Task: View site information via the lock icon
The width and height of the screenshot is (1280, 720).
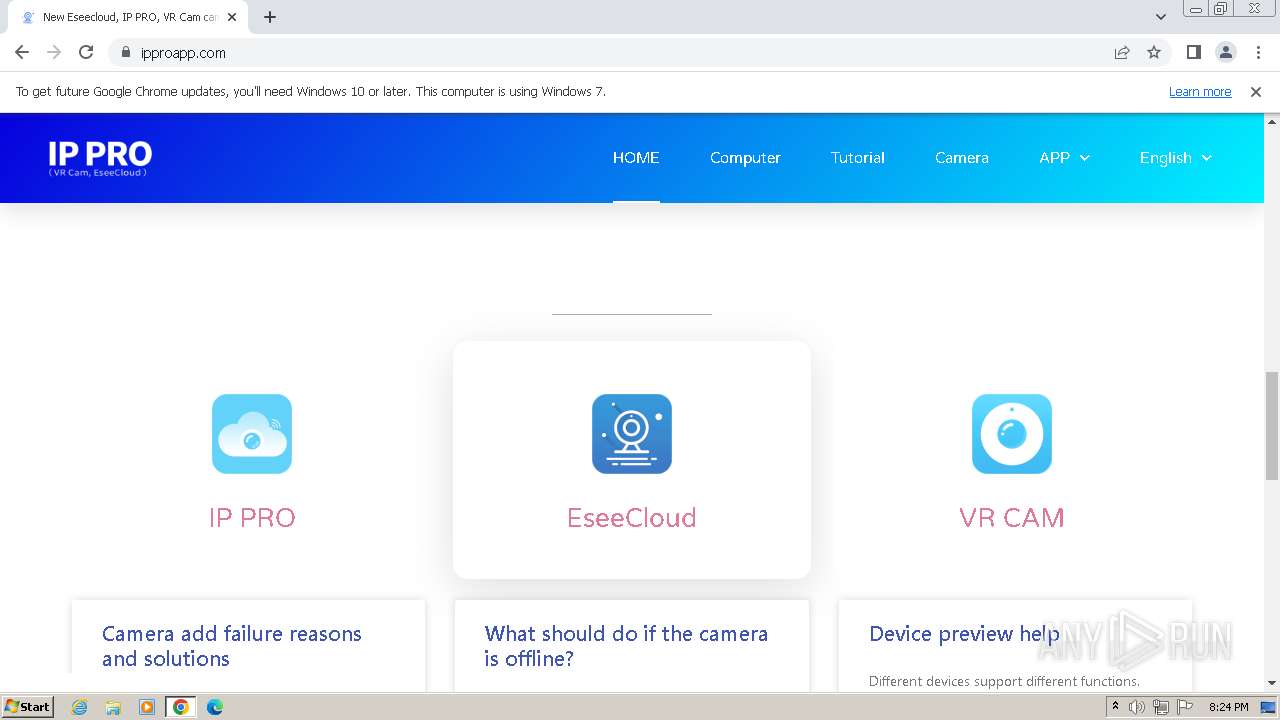Action: click(x=126, y=53)
